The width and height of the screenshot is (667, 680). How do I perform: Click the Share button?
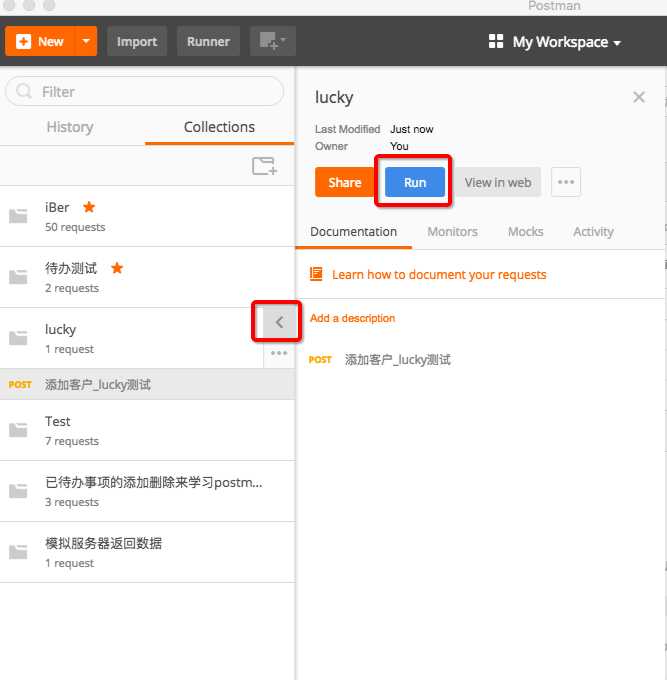pyautogui.click(x=345, y=182)
